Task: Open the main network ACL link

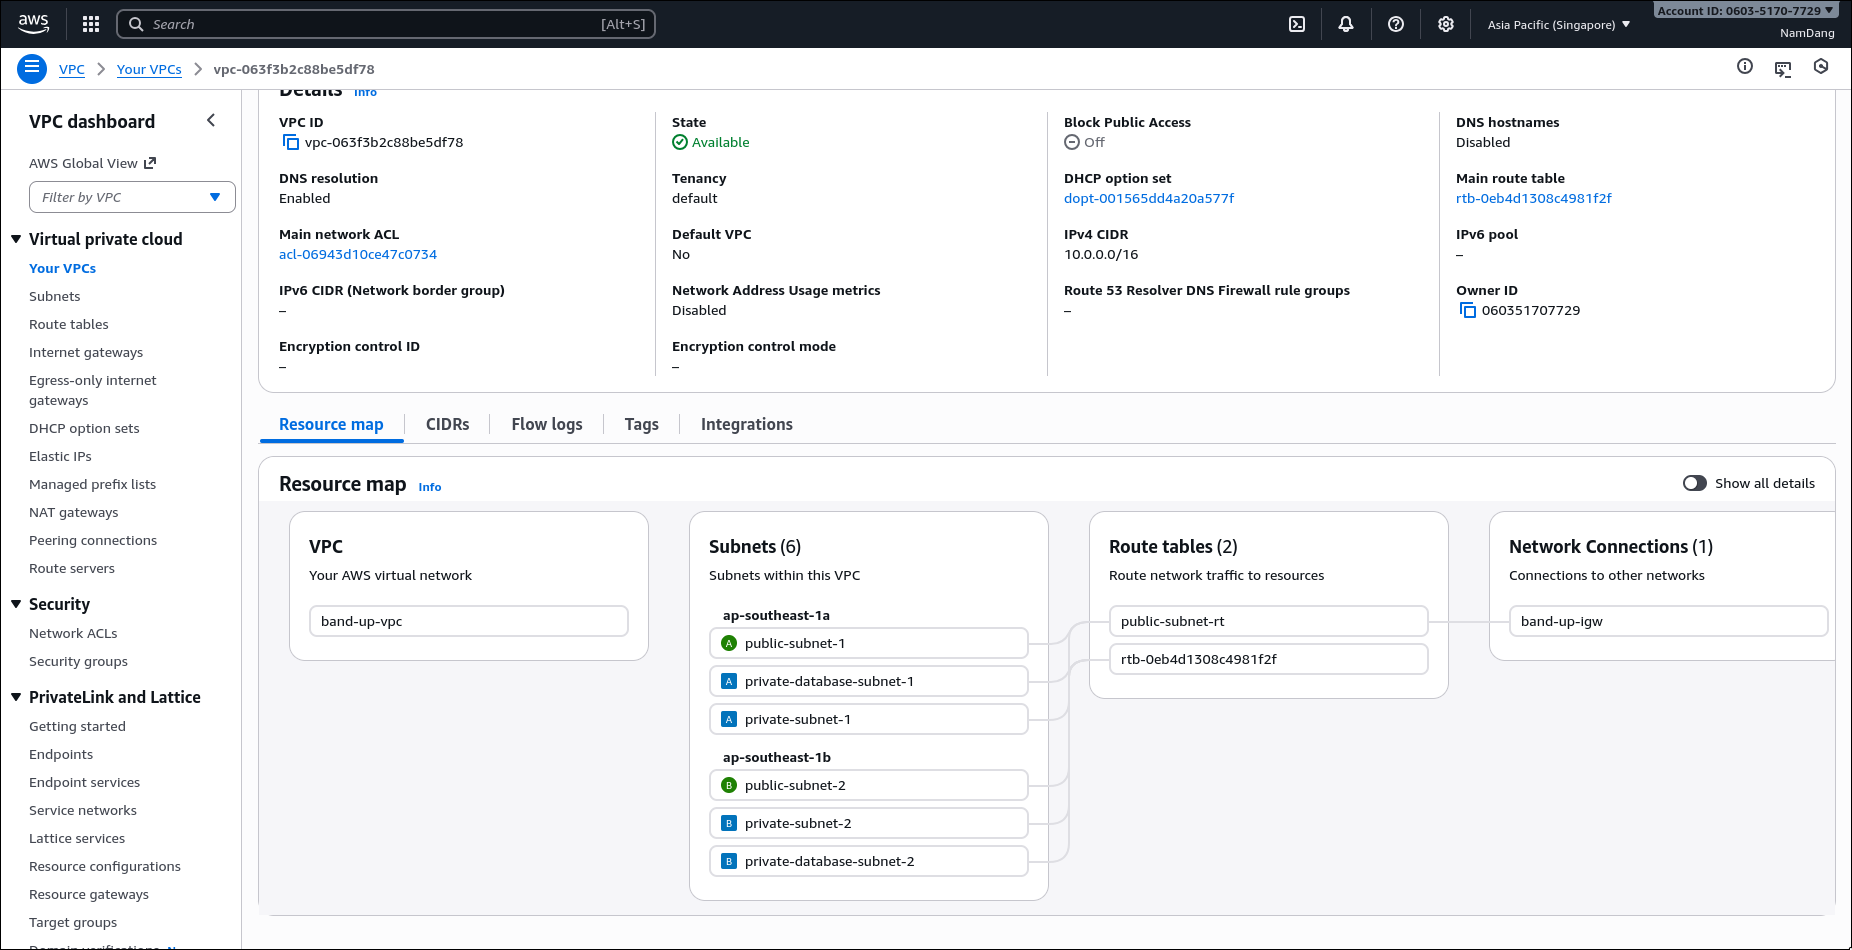Action: tap(358, 255)
